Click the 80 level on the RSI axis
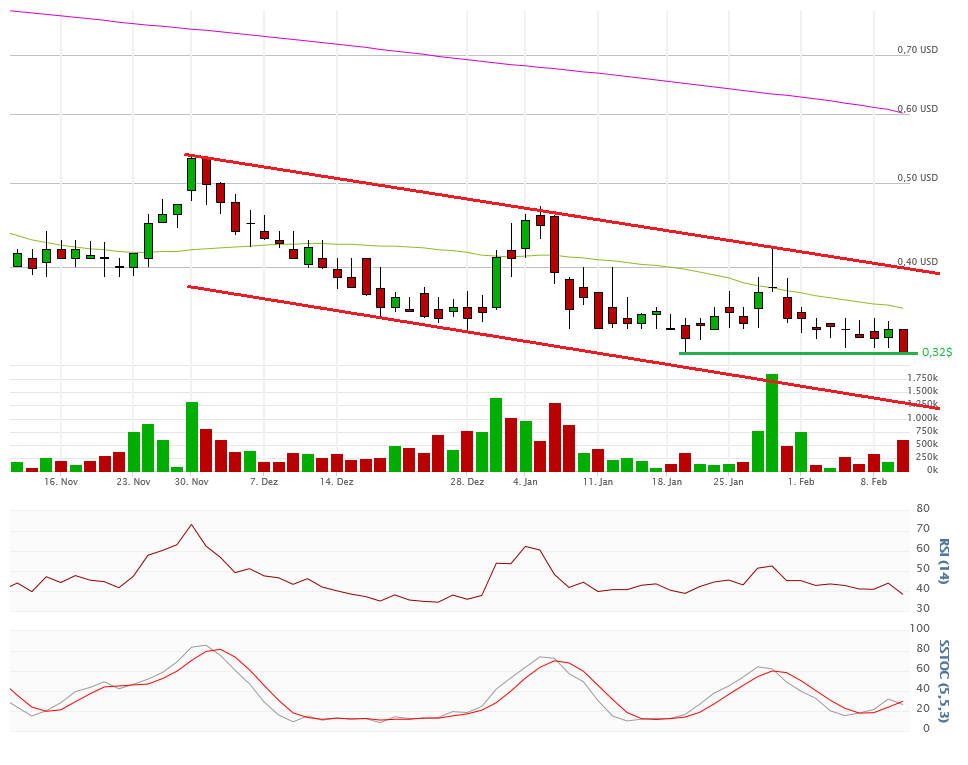The height and width of the screenshot is (765, 968). click(922, 509)
